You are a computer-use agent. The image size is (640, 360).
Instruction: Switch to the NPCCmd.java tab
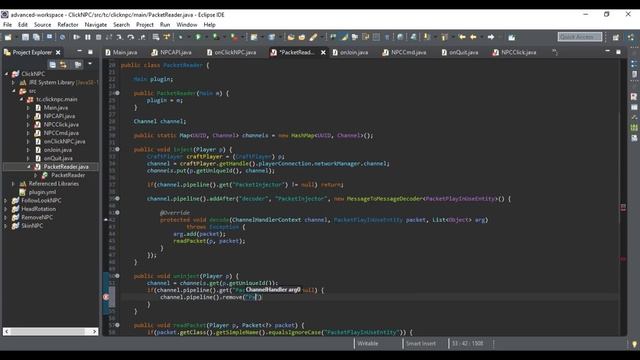tap(404, 52)
